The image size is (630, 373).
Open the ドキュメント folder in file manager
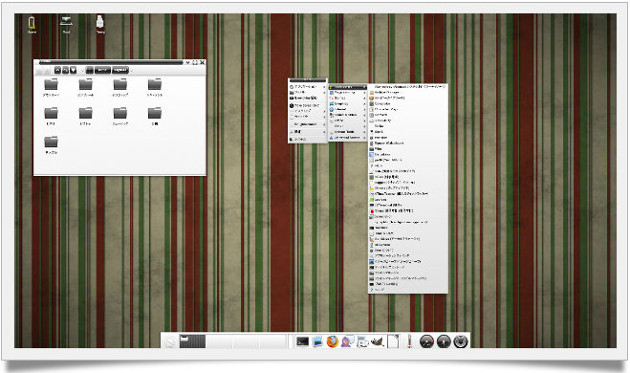[155, 88]
